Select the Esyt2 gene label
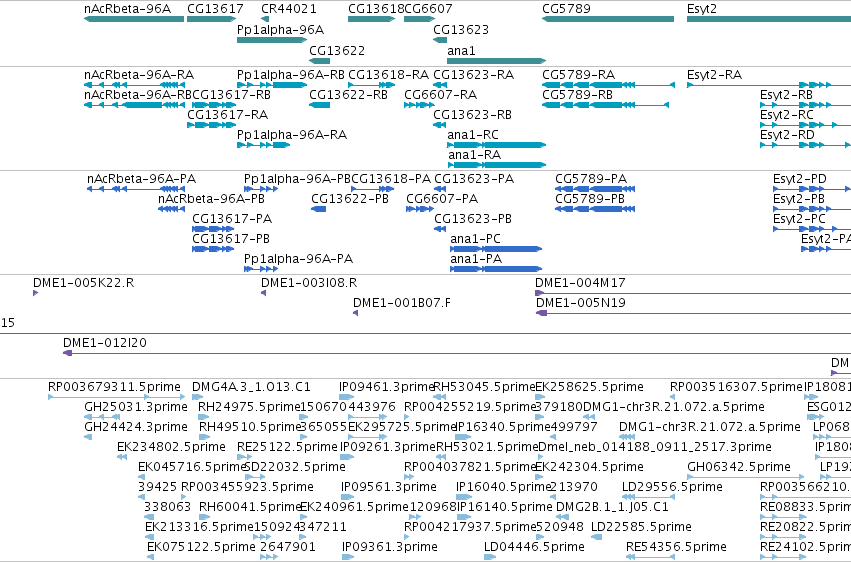 click(x=702, y=9)
